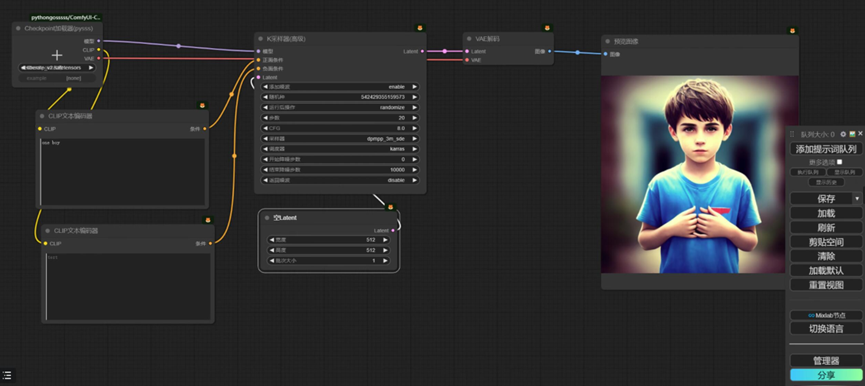Click the 切换语言 language switch button
Screen dimensions: 865x386
point(826,329)
